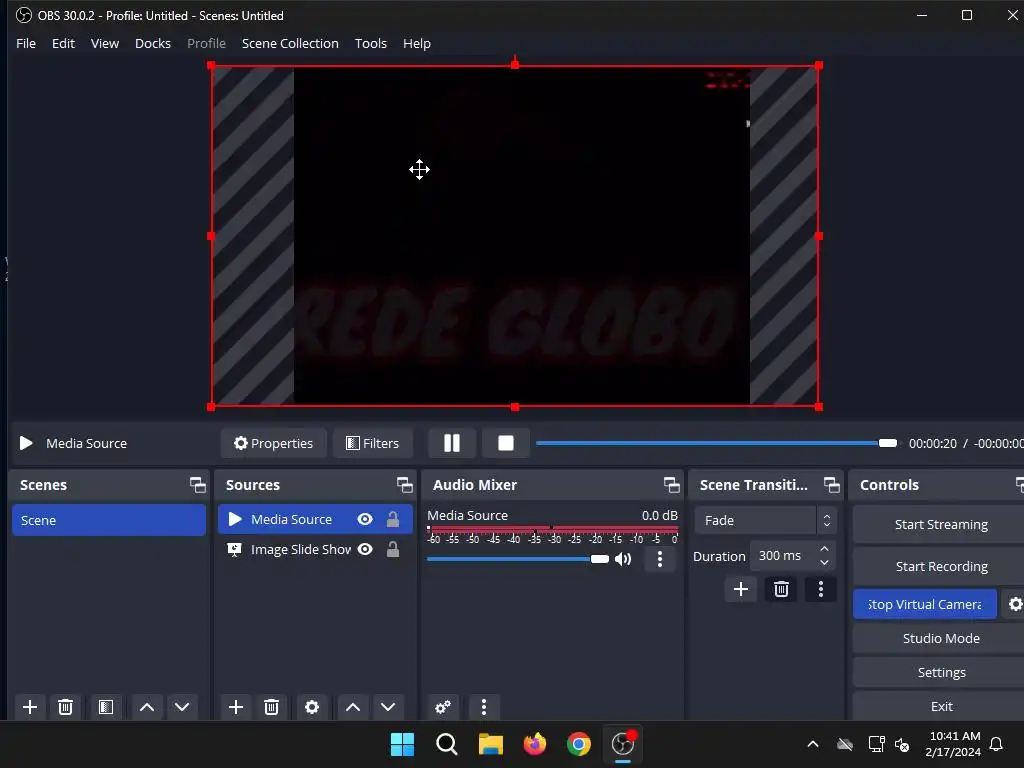This screenshot has height=768, width=1024.
Task: Pop out the Sources dock
Action: pos(404,485)
